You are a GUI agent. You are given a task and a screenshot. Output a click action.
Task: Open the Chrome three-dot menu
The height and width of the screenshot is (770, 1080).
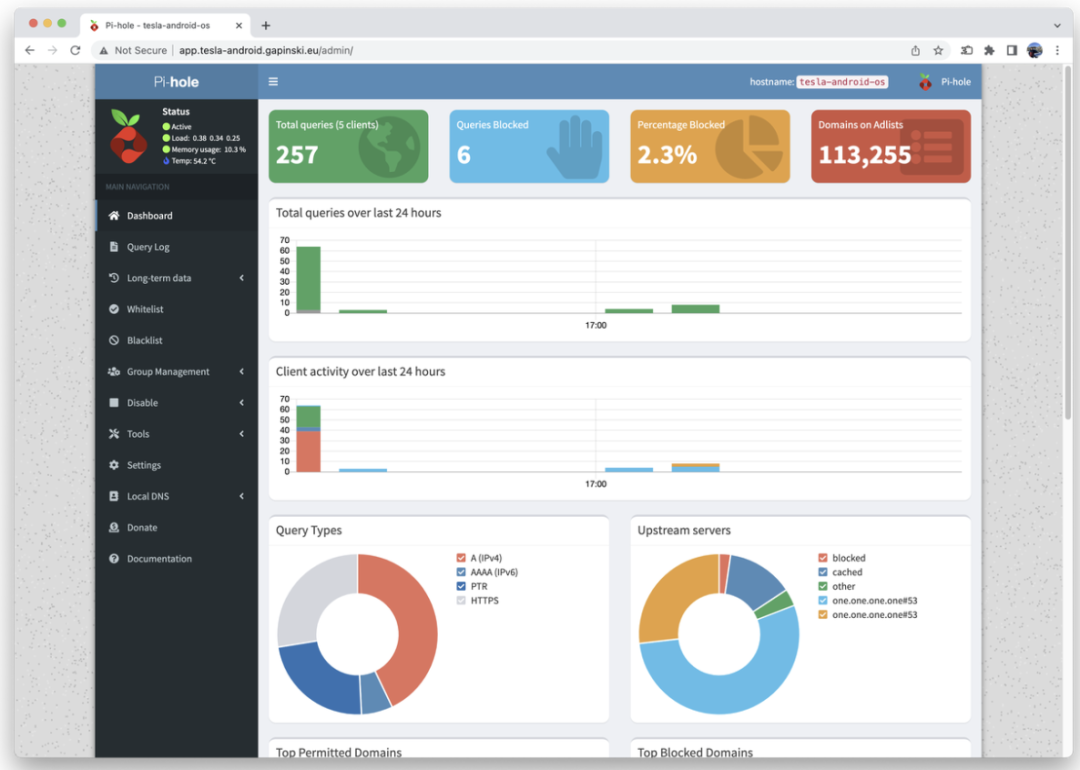click(x=1057, y=50)
